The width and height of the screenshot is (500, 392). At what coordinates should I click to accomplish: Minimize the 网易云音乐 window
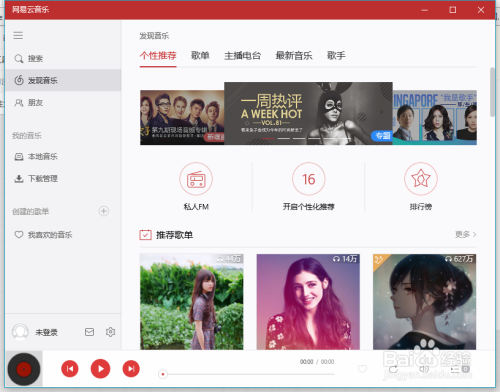coord(424,10)
